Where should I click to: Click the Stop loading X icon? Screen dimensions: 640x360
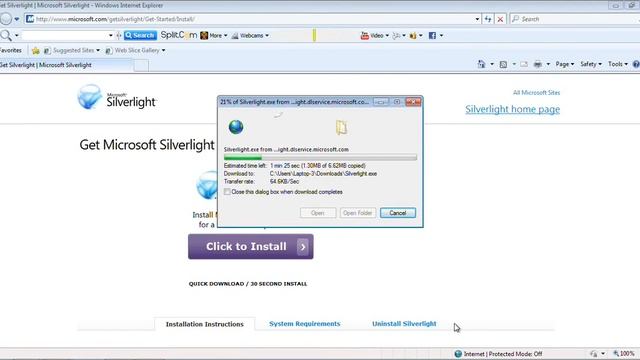[x=500, y=19]
